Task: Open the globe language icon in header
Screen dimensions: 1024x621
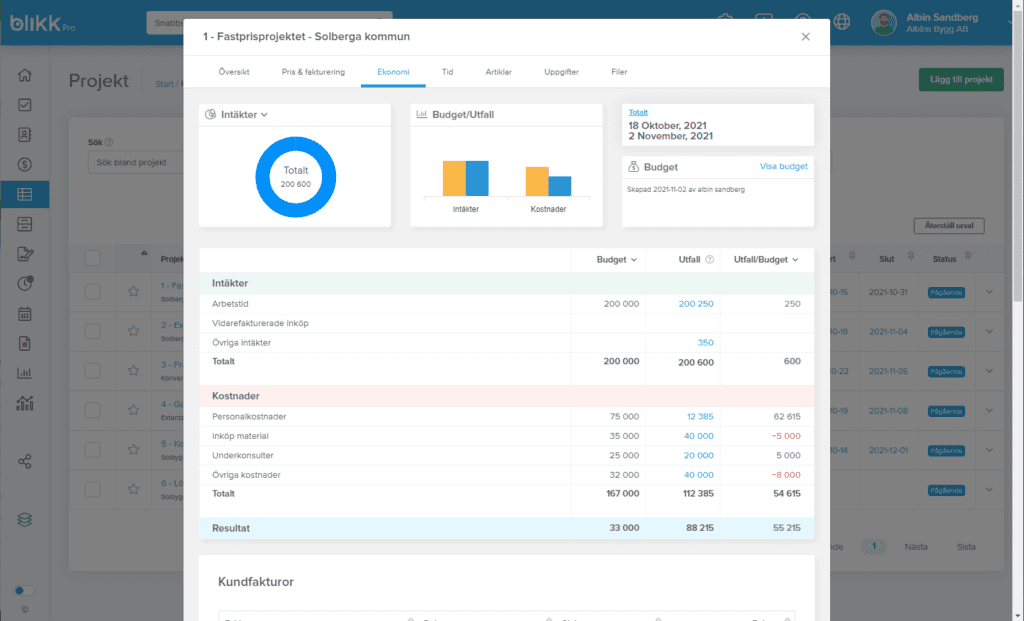Action: click(x=841, y=21)
